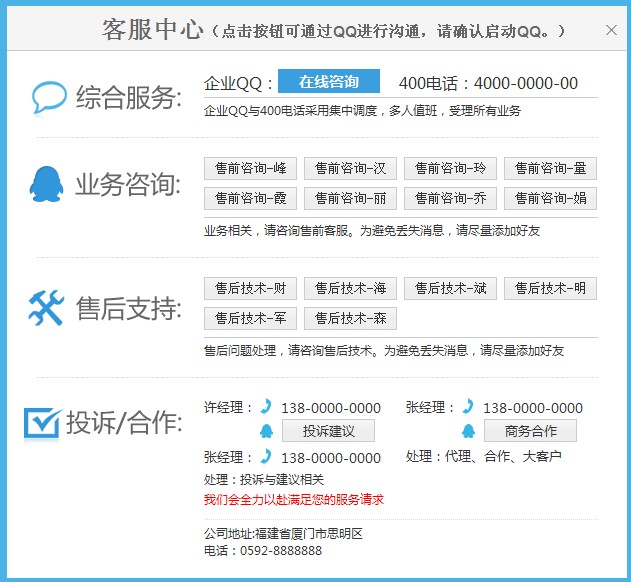
Task: Select the 售后技术-军 button
Action: 250,318
